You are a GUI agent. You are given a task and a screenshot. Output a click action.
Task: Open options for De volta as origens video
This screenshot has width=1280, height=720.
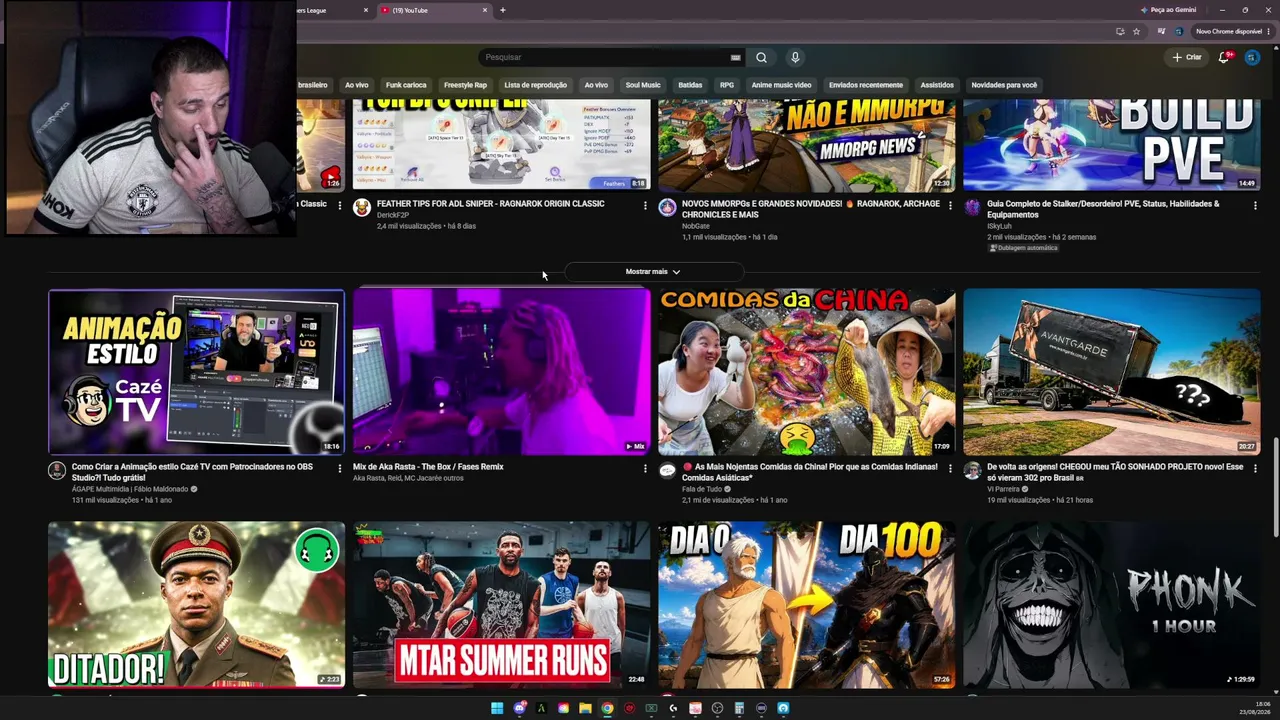point(1255,468)
